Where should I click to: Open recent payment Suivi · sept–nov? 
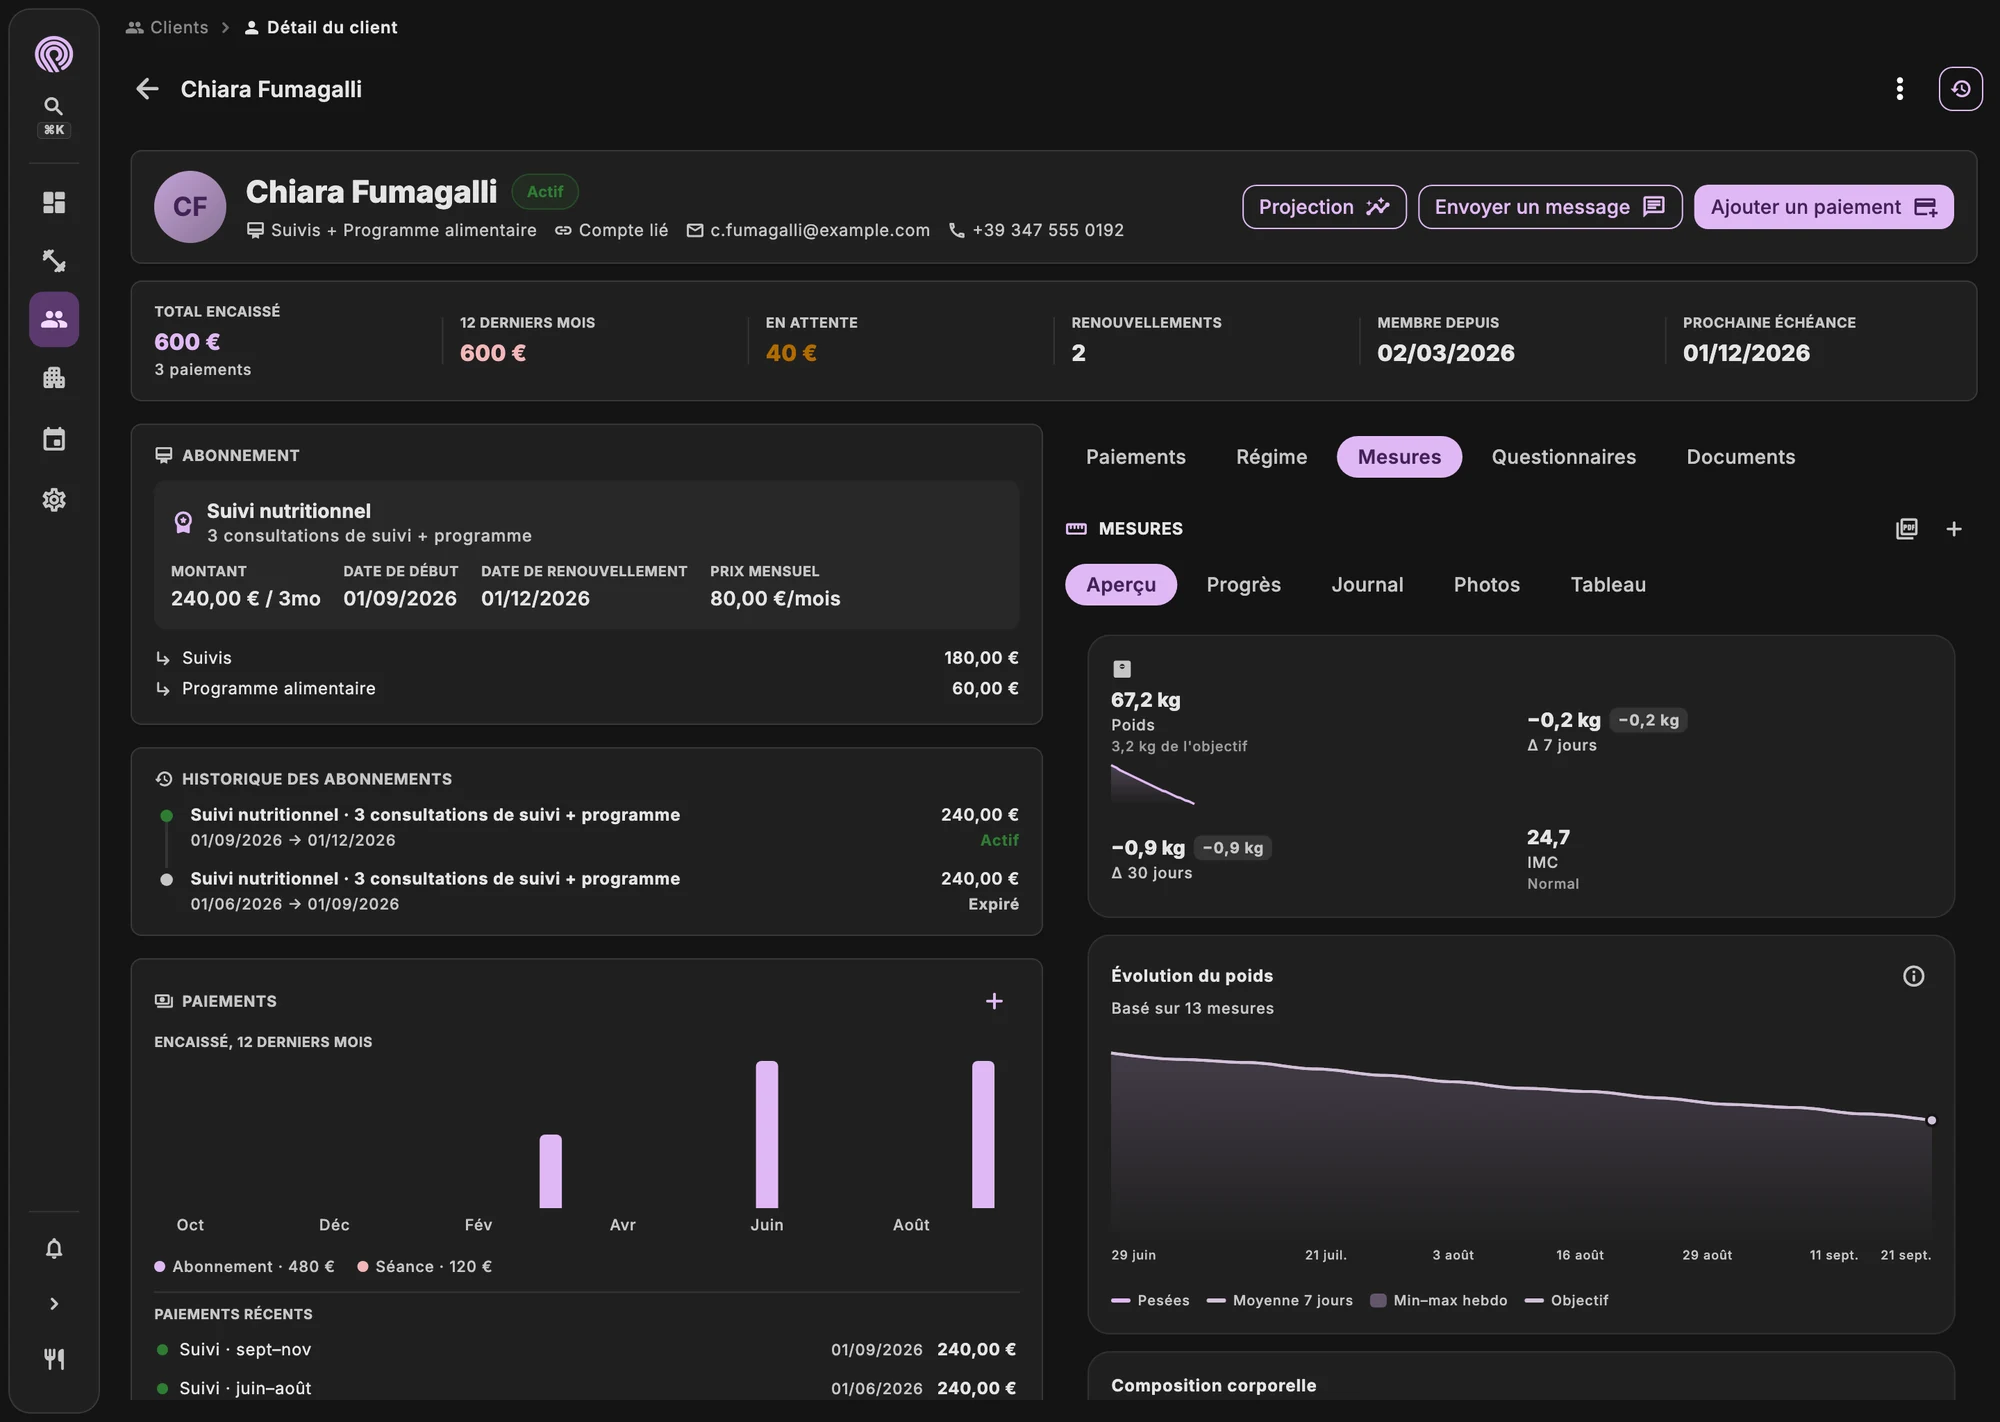point(587,1350)
